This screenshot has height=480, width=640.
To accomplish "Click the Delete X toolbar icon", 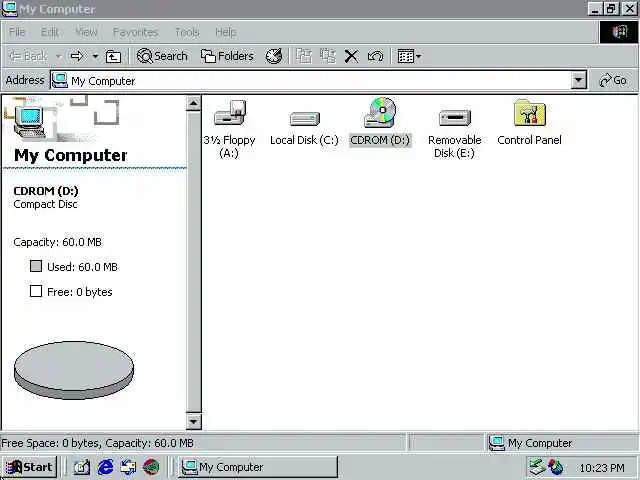I will tap(351, 56).
